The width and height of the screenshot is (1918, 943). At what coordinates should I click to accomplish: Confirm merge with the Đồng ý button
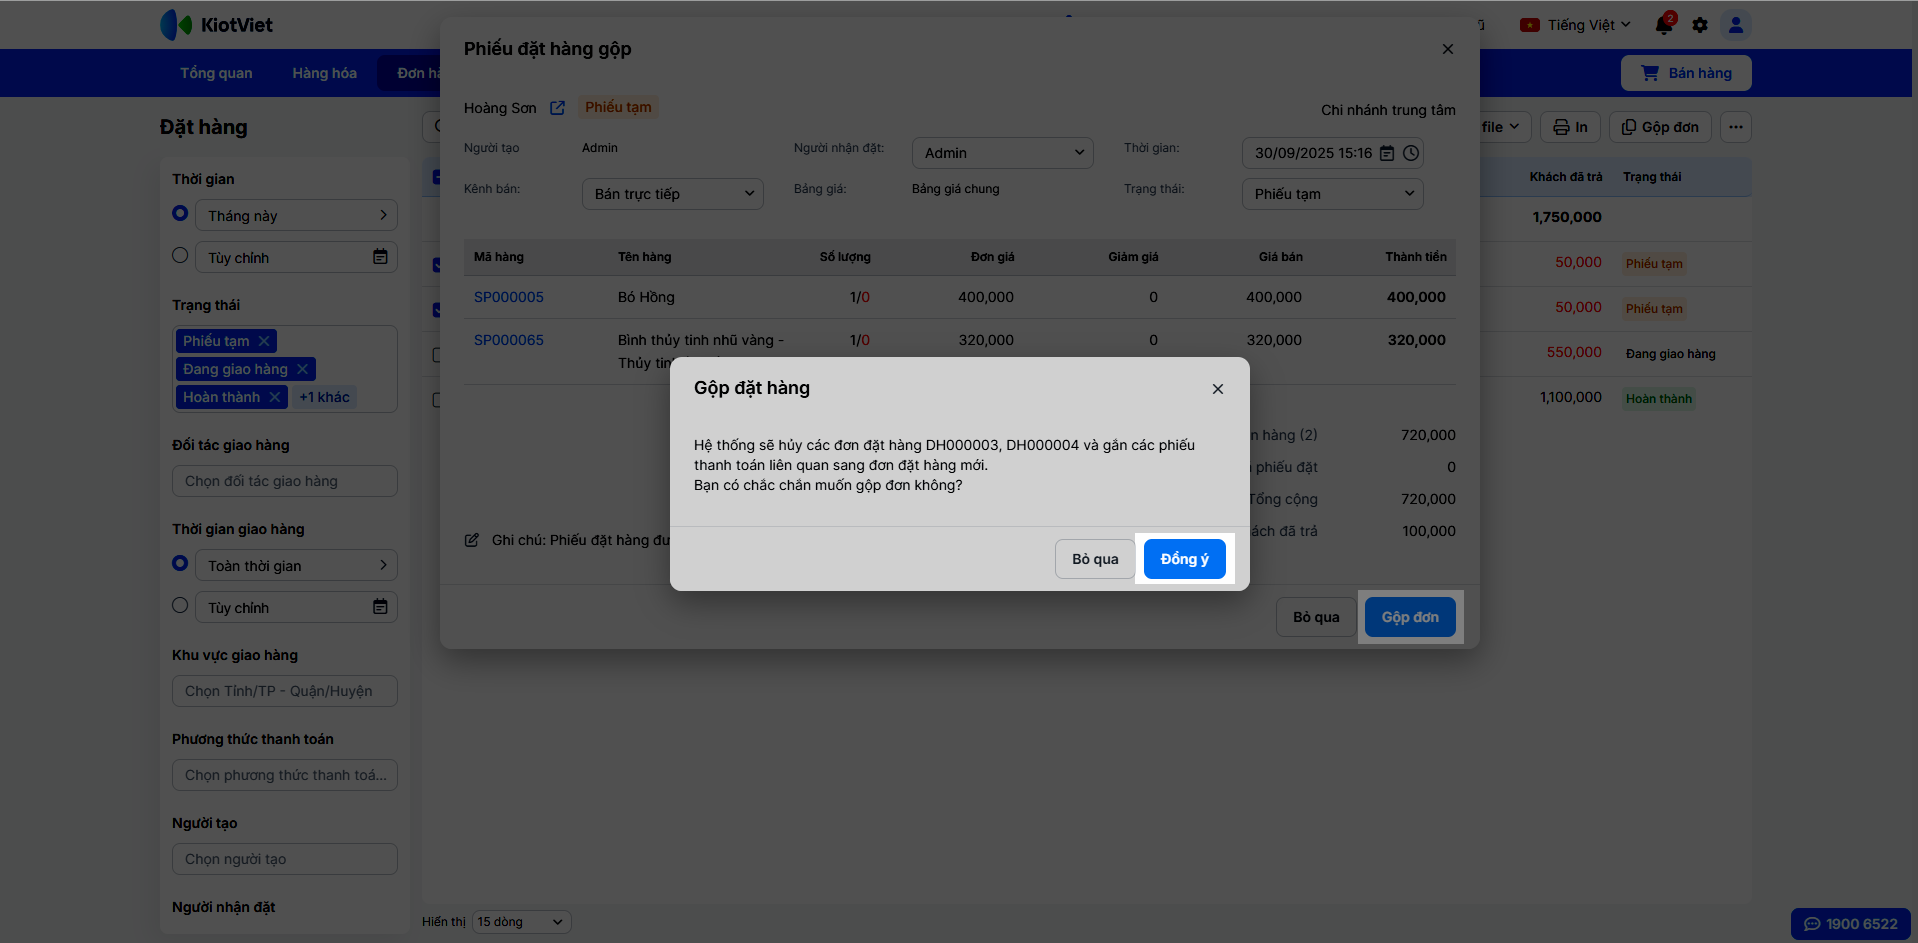(x=1184, y=559)
